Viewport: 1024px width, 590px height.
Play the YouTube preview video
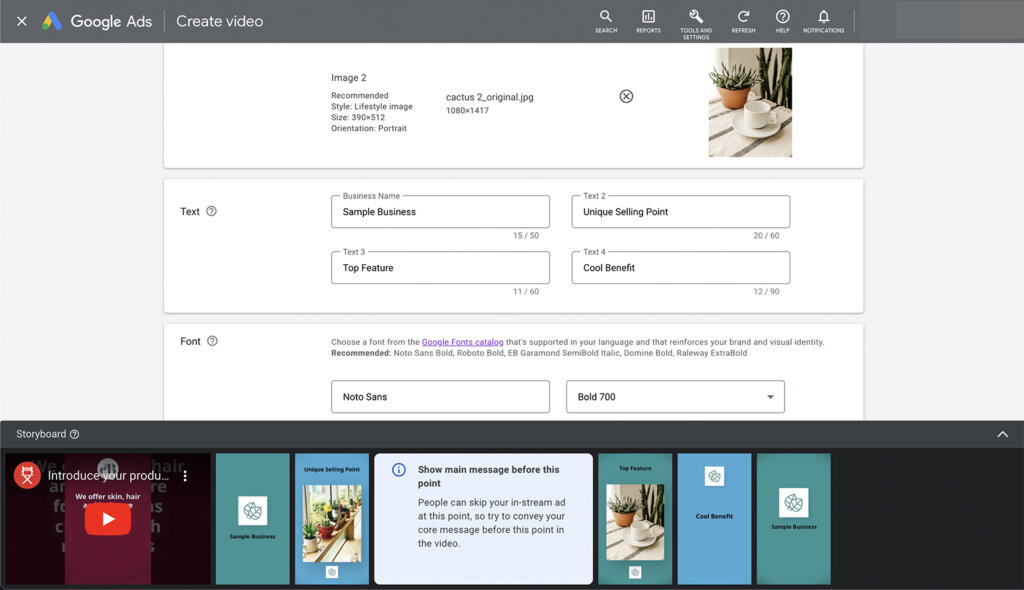[107, 519]
